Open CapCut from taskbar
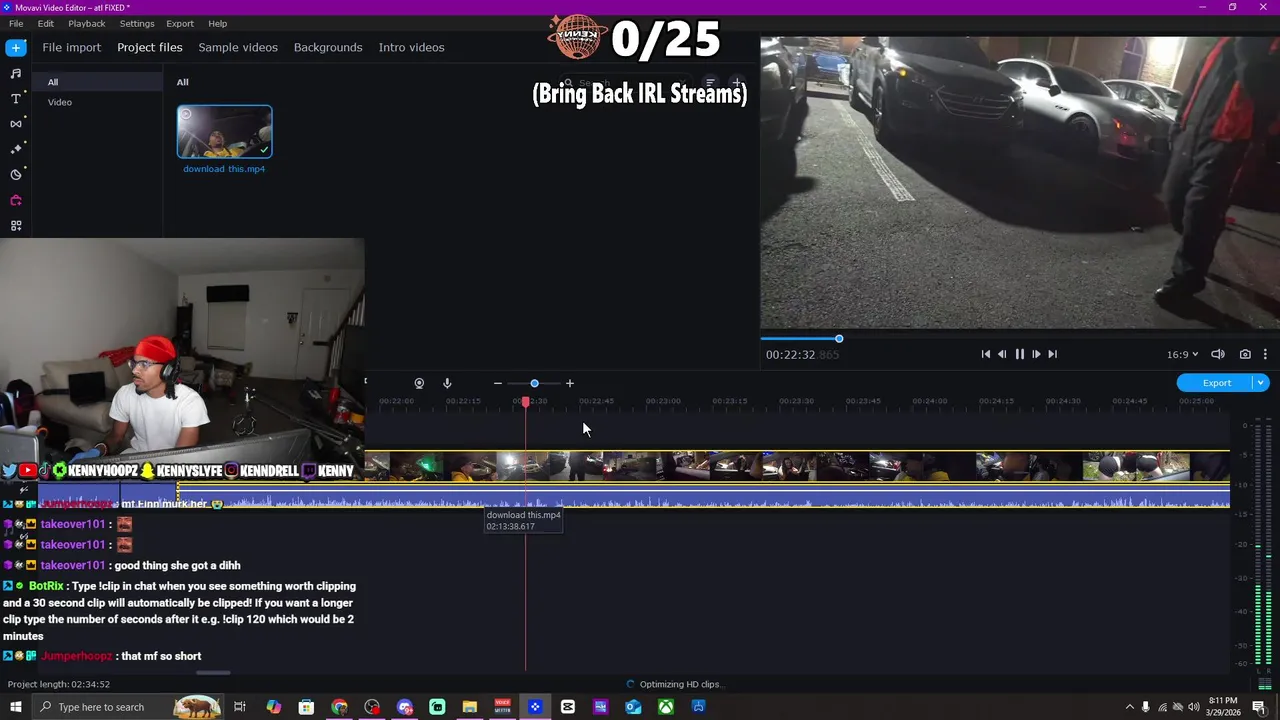Screen dimensions: 1280x720 tap(568, 707)
